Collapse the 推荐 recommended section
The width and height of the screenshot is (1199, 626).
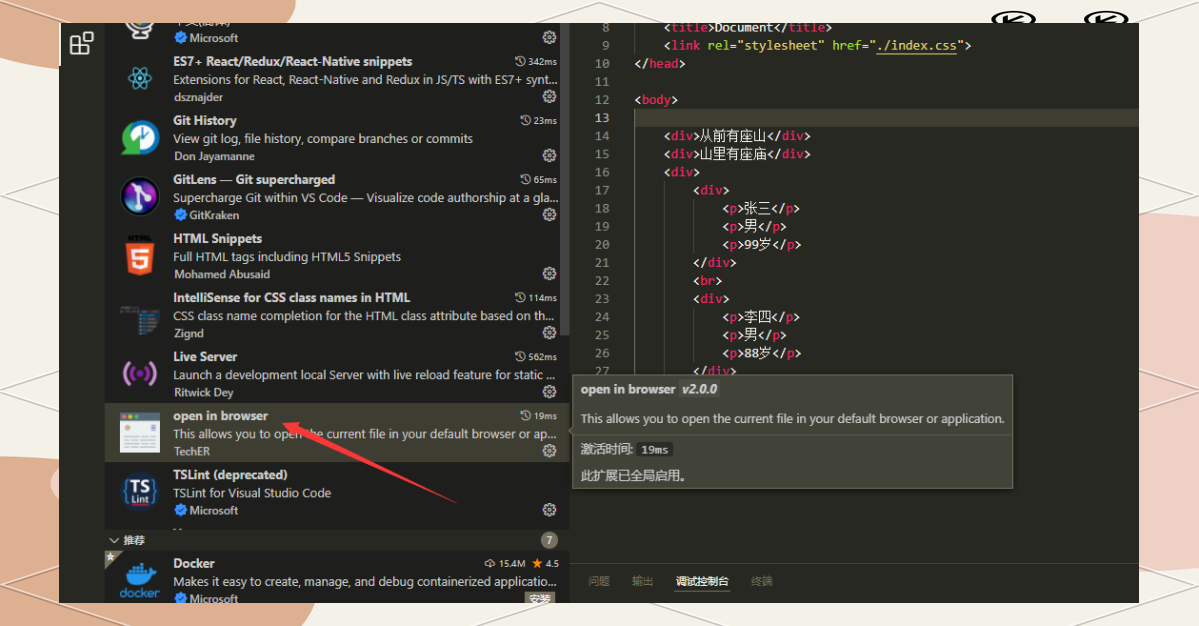click(x=114, y=540)
